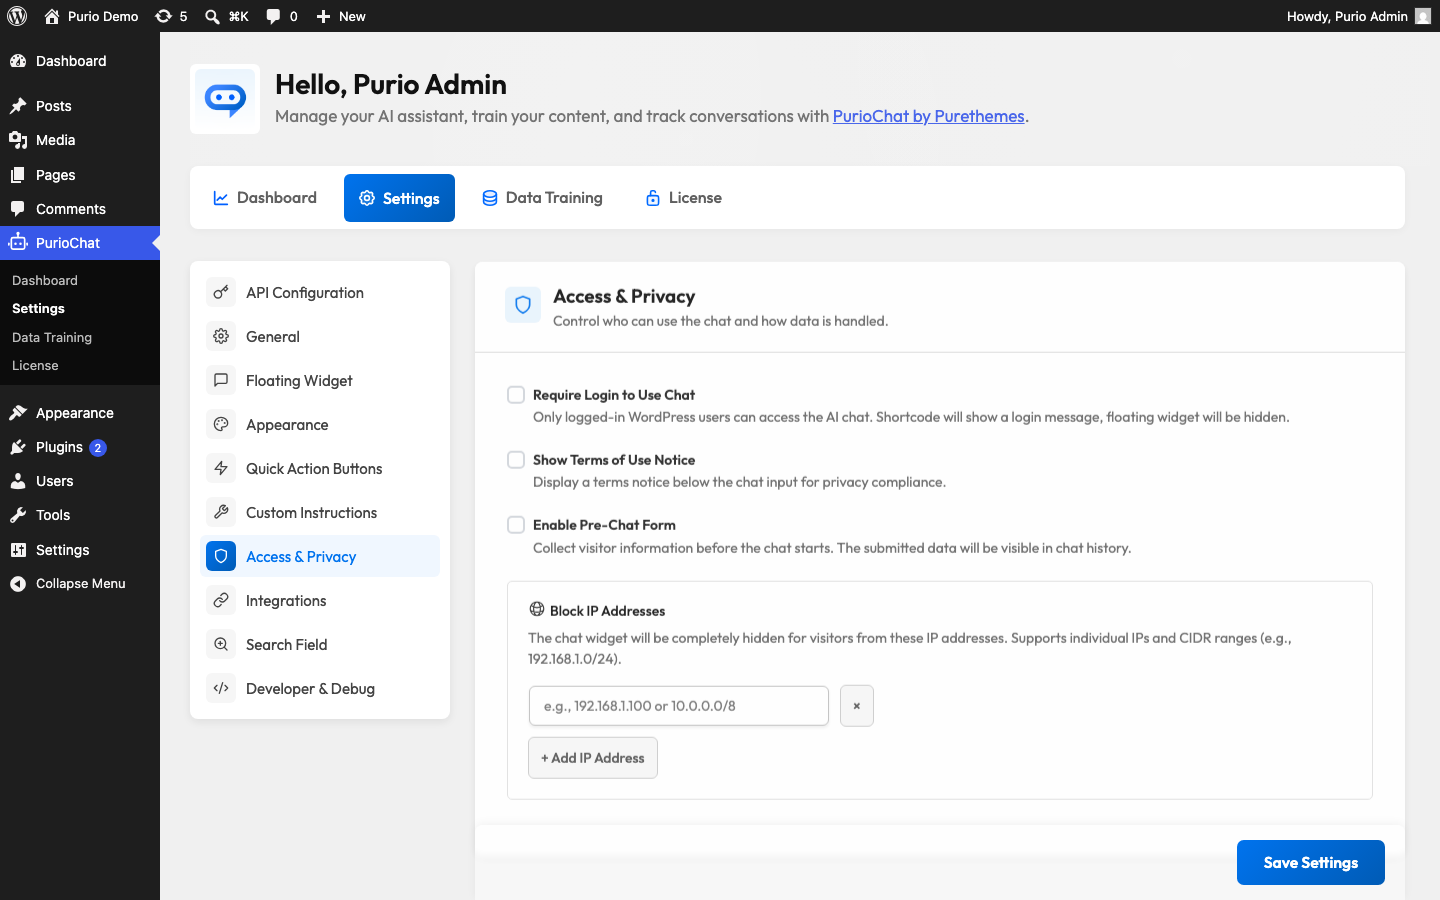Screen dimensions: 1440x900
Task: Open the Pages menu in sidebar
Action: [80, 175]
